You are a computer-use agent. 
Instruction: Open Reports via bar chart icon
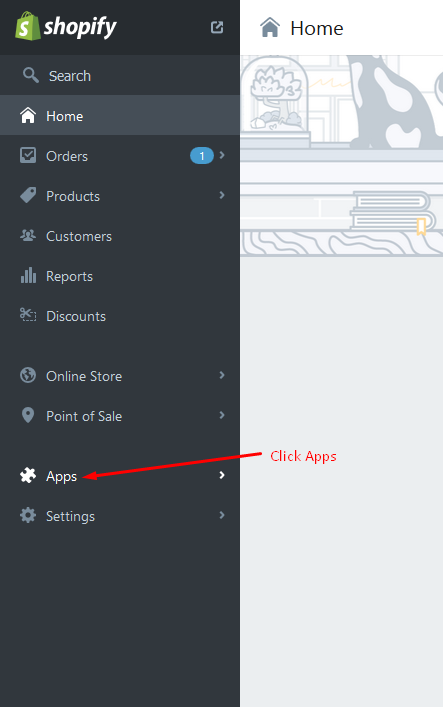coord(28,275)
